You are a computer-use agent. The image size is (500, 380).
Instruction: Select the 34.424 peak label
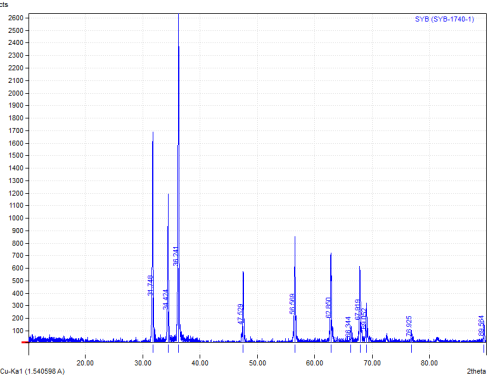coord(166,299)
